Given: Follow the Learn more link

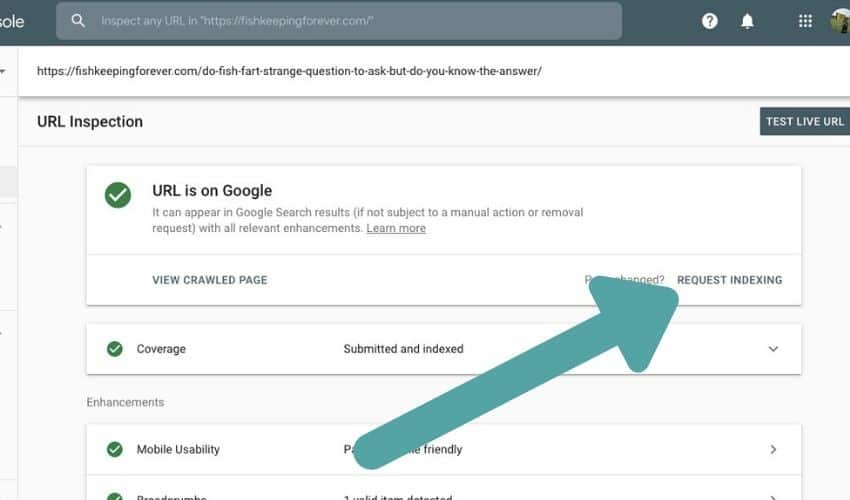Looking at the screenshot, I should pyautogui.click(x=396, y=228).
